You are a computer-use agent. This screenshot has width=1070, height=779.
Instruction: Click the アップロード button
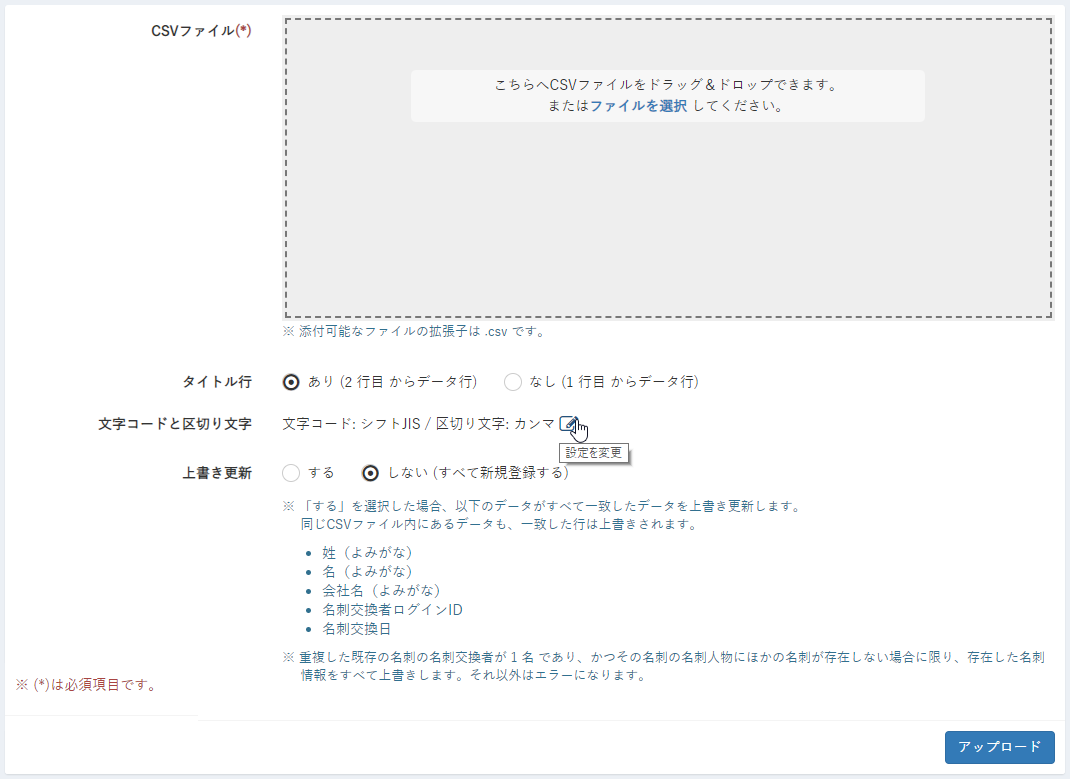tap(1000, 747)
